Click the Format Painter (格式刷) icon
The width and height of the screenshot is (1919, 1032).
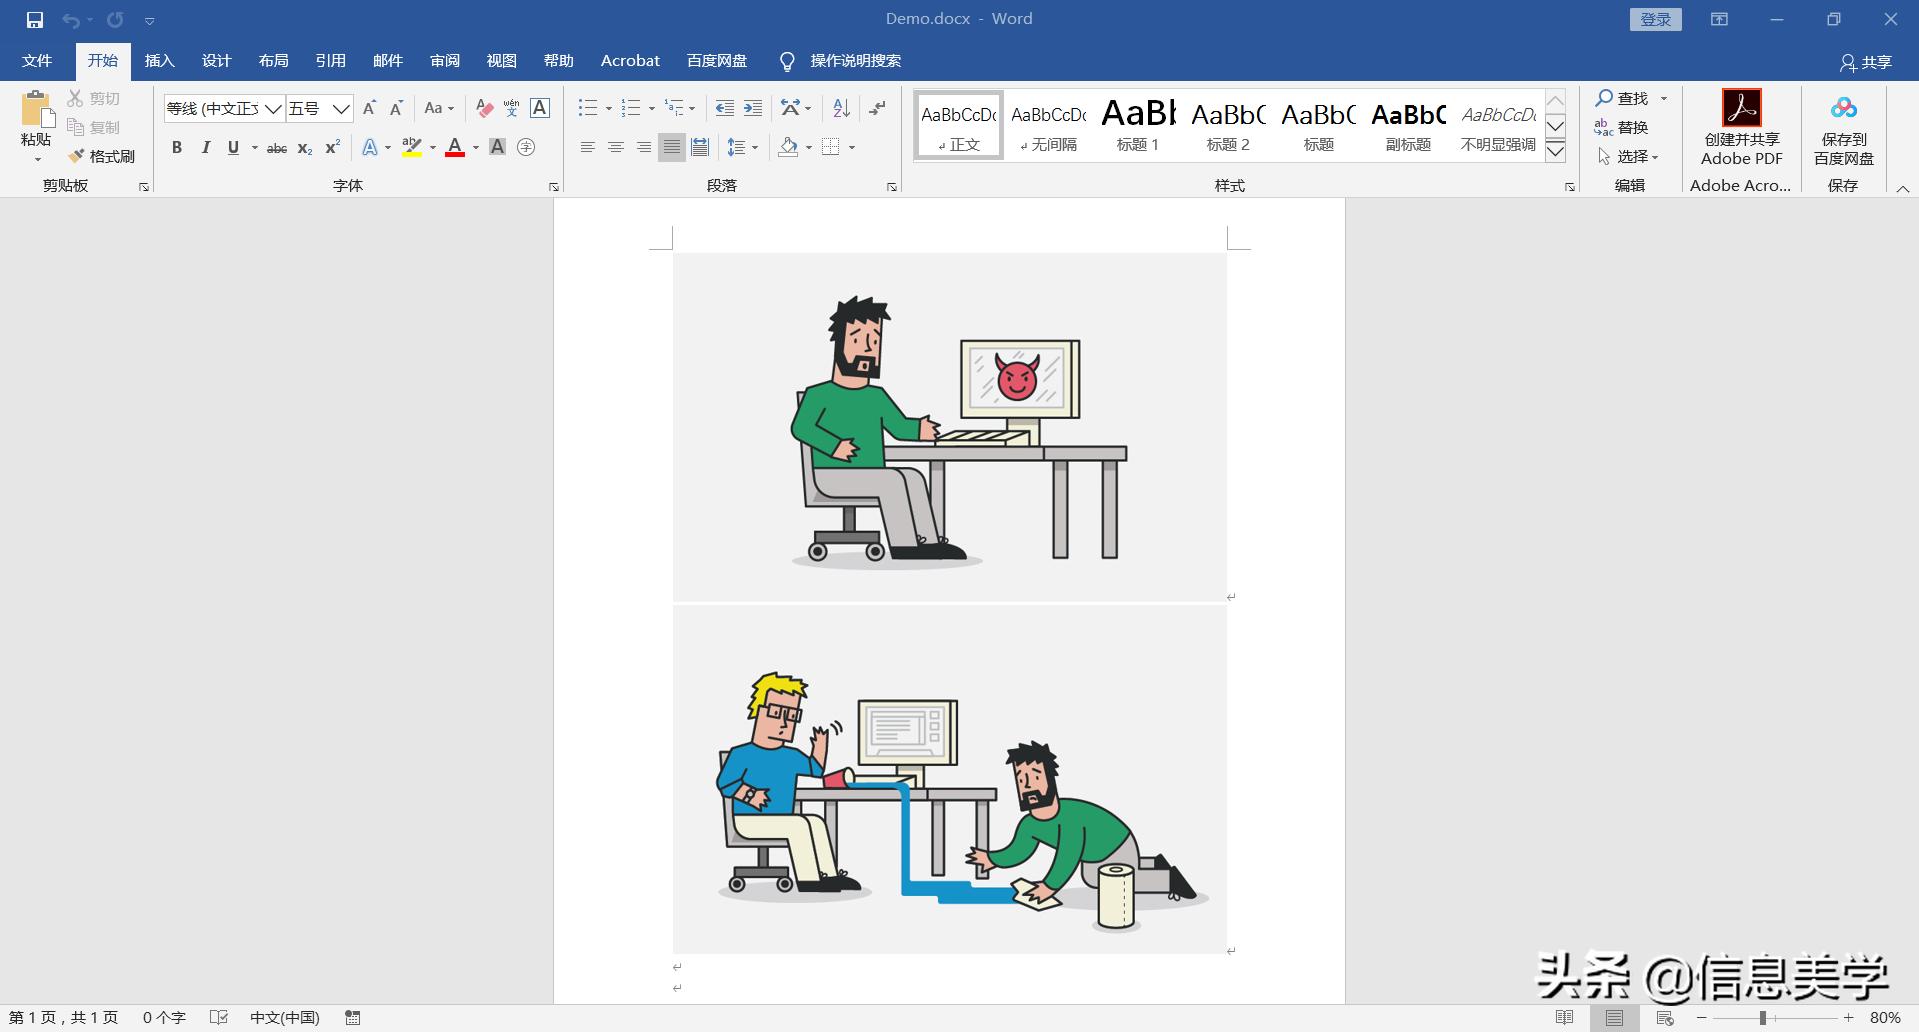tap(76, 156)
